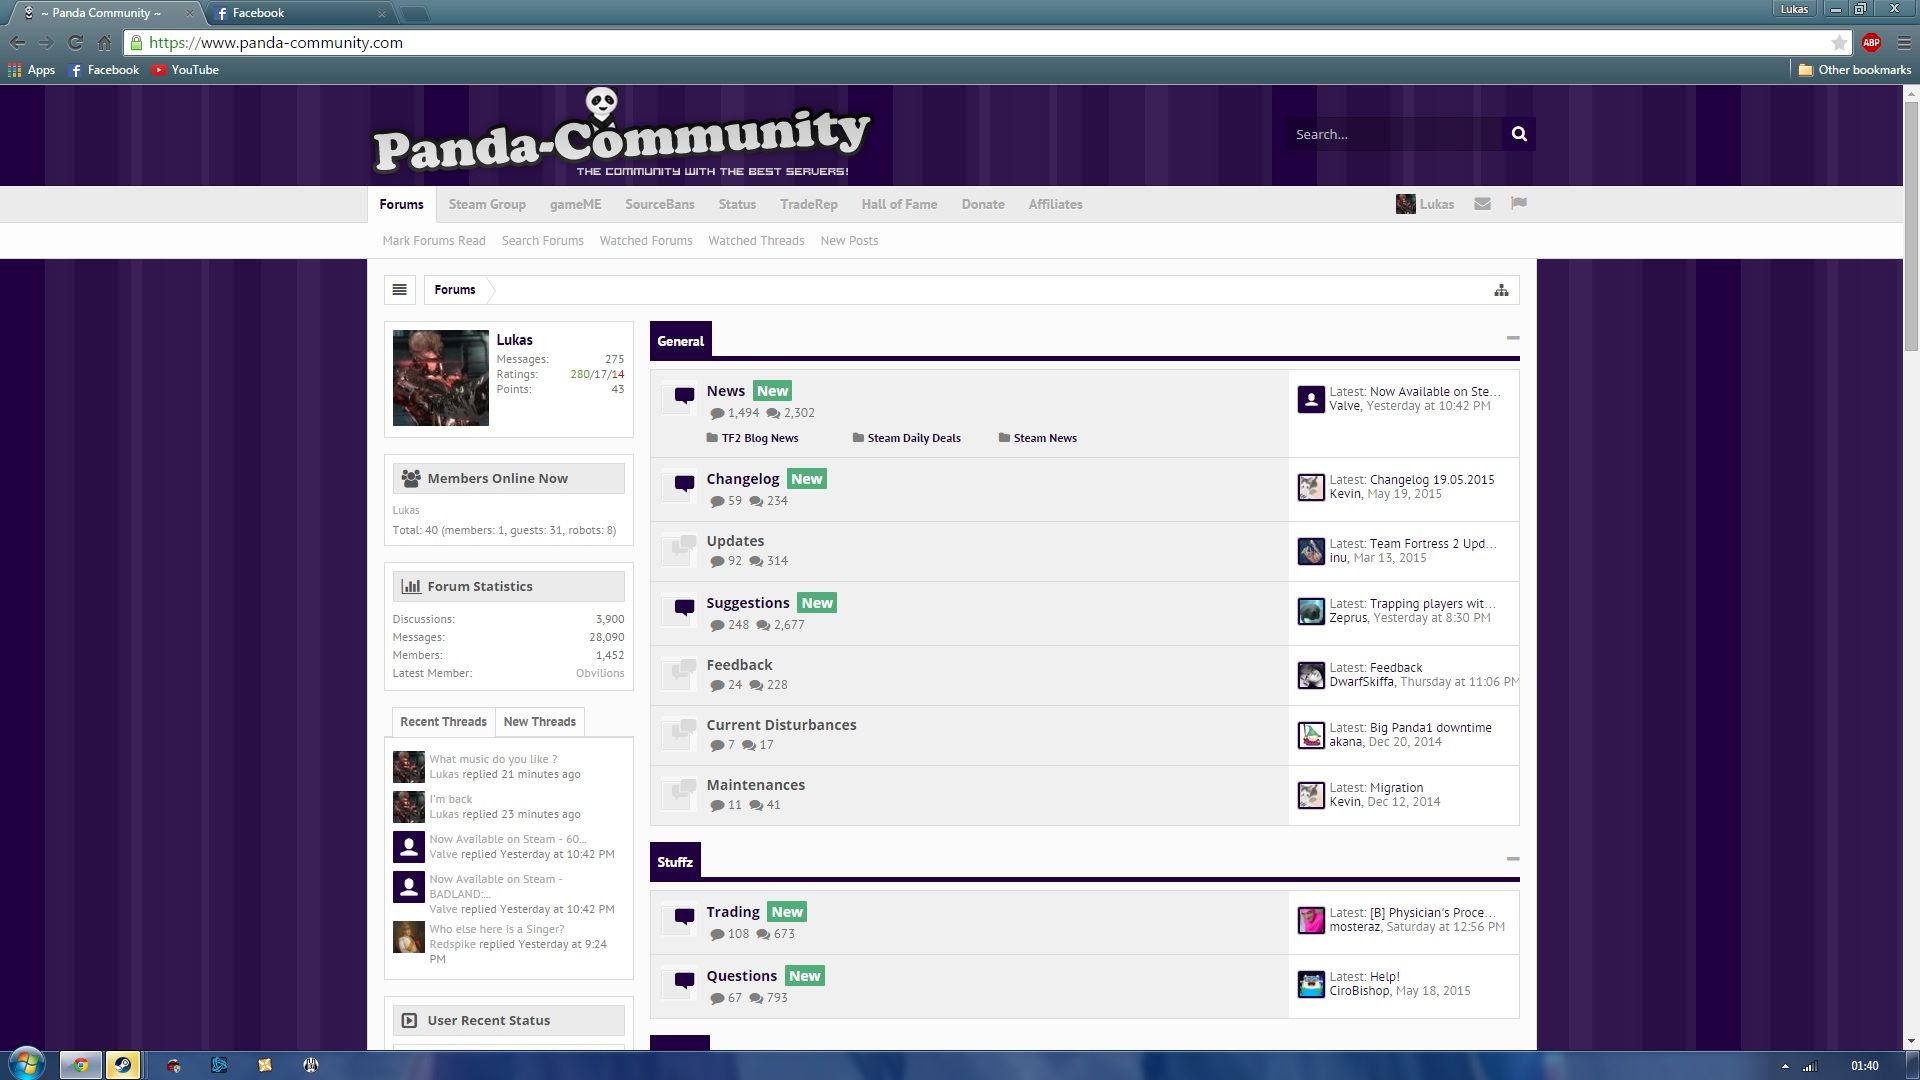Open the Other bookmarks folder
Viewport: 1920px width, 1080px height.
[x=1854, y=70]
